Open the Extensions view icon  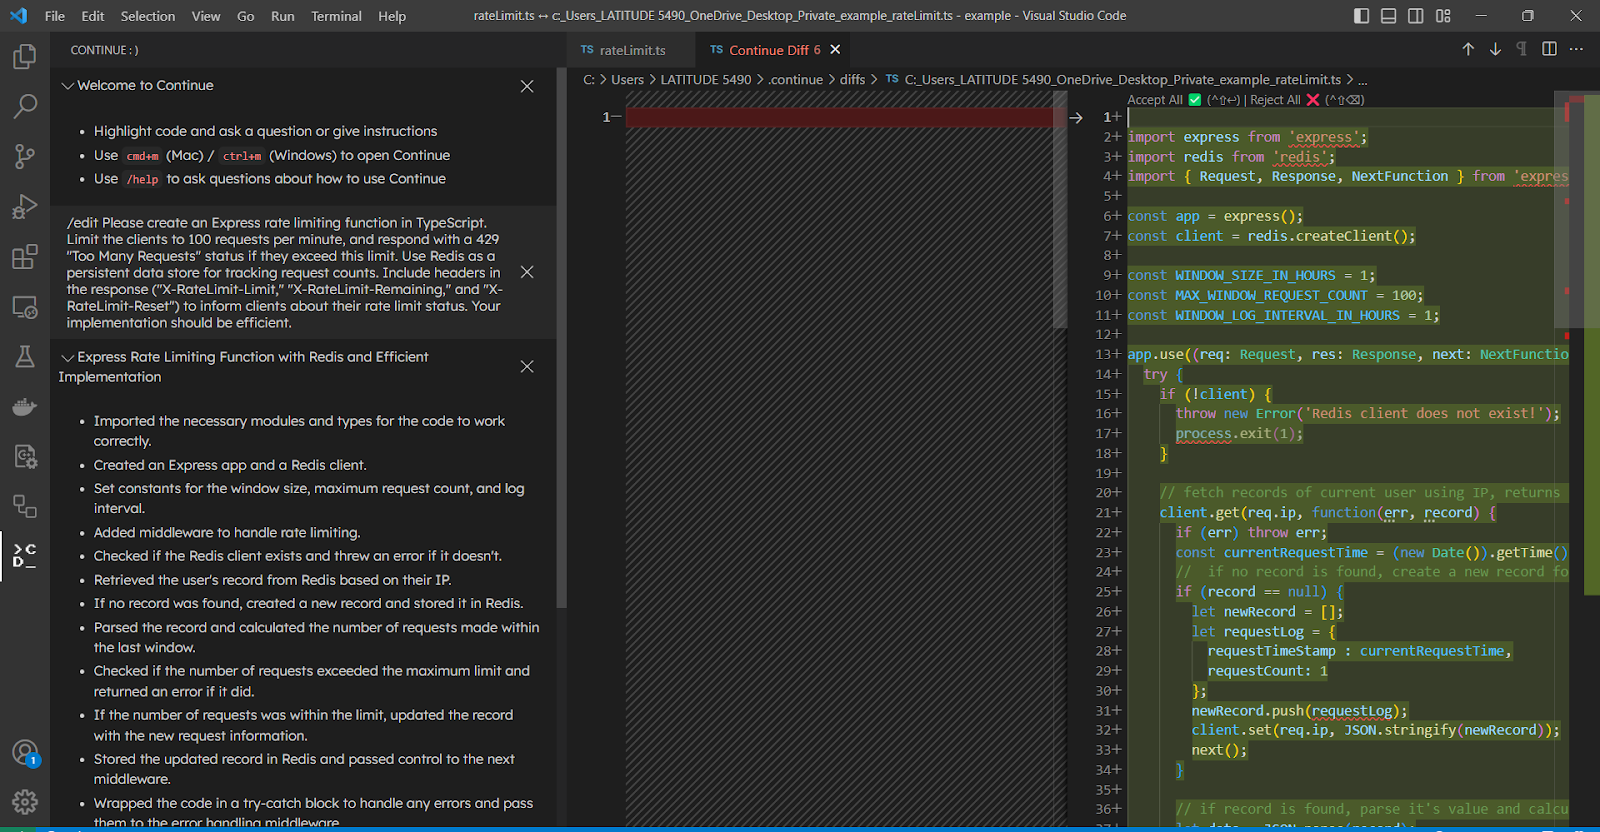(x=25, y=256)
